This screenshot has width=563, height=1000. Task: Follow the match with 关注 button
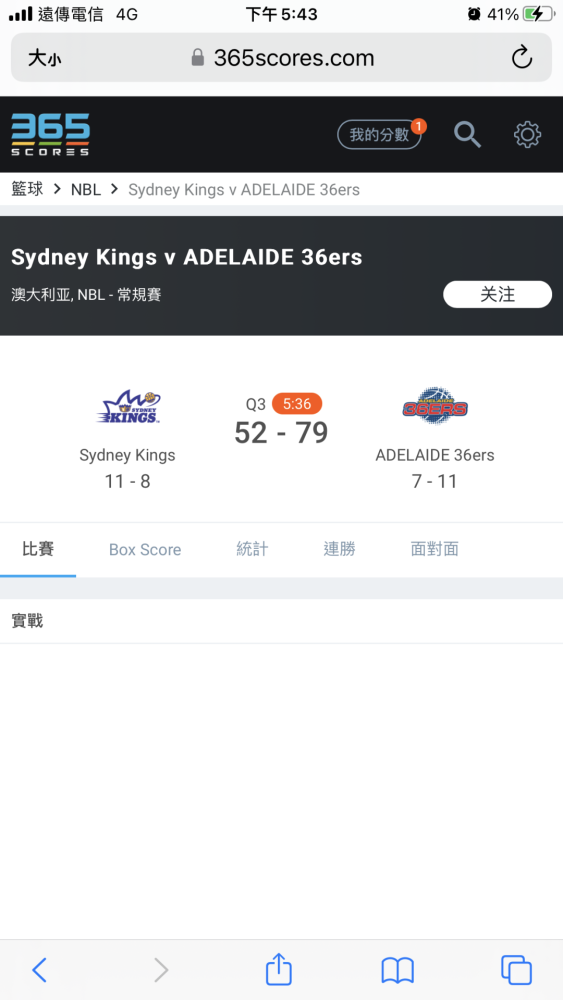(x=497, y=295)
